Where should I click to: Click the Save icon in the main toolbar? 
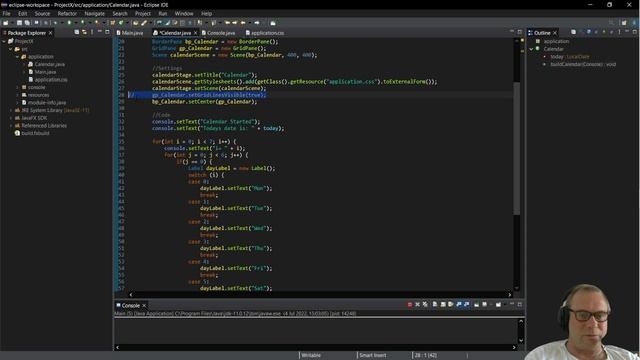point(19,23)
